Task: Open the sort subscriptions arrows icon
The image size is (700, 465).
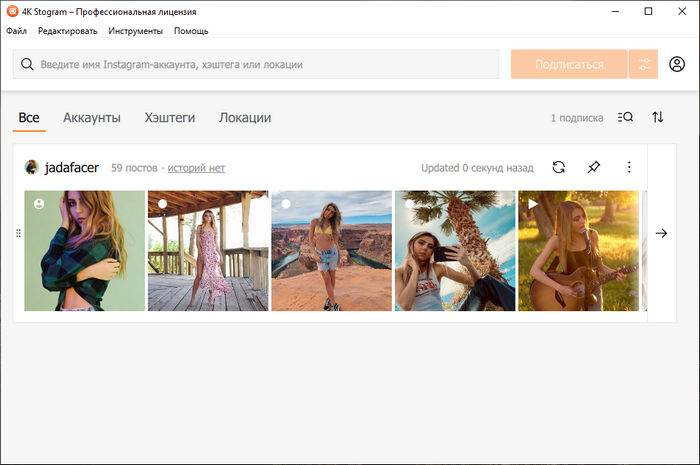Action: click(x=658, y=117)
